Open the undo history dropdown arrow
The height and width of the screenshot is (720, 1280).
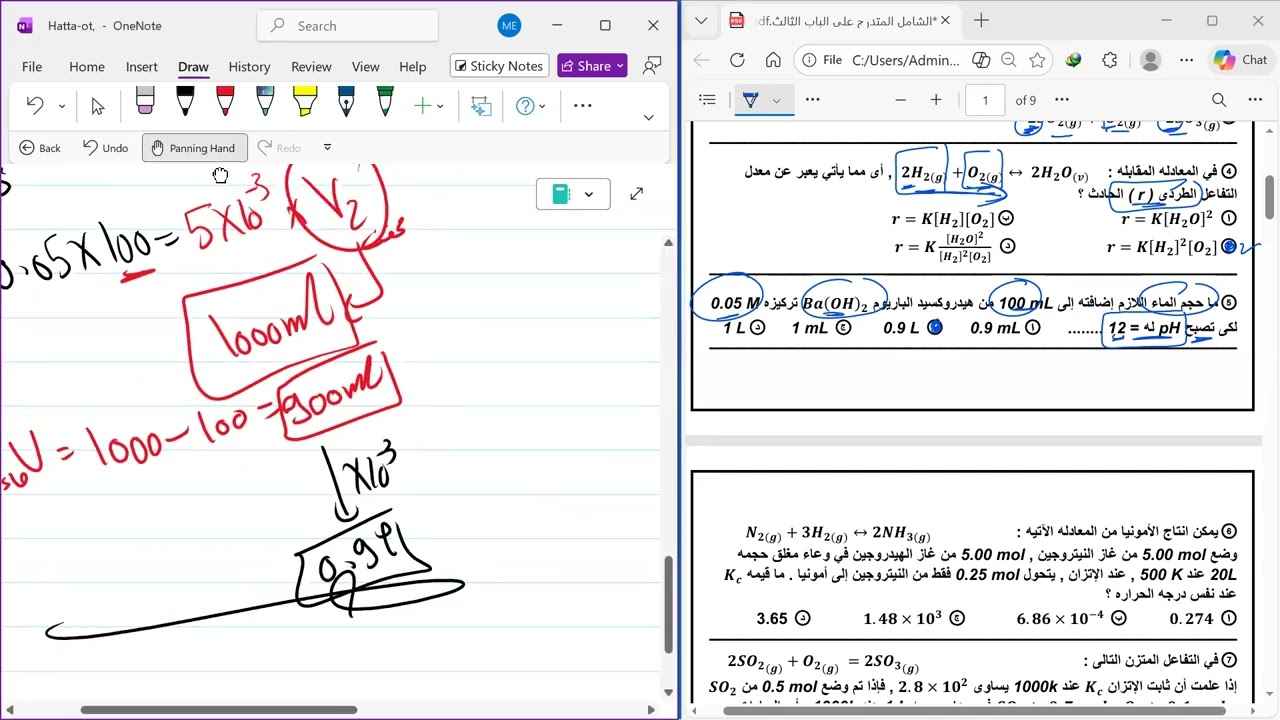tap(61, 105)
